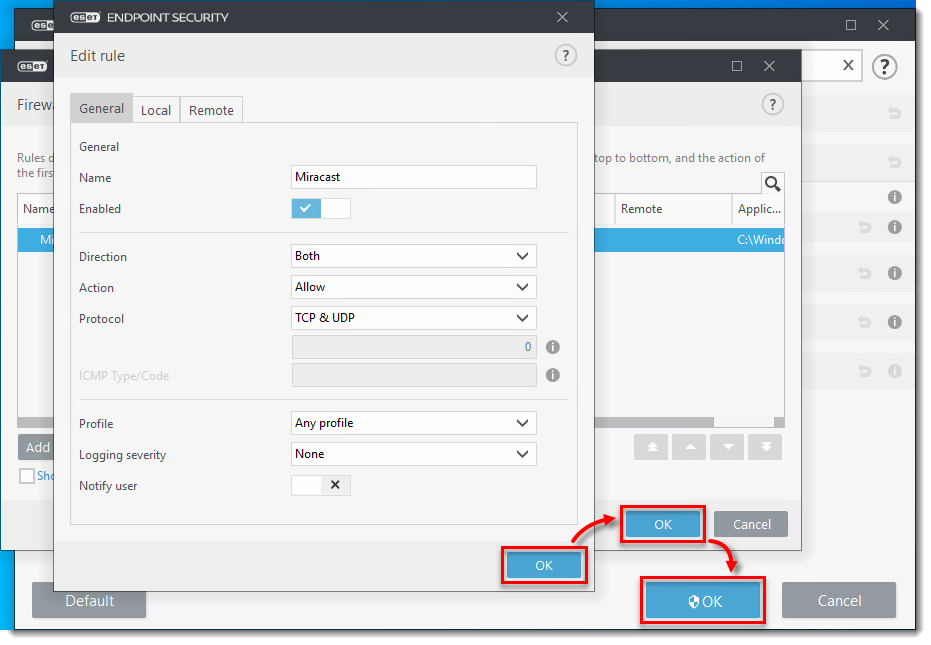Click the revert arrow icon on the right panel

tap(895, 114)
